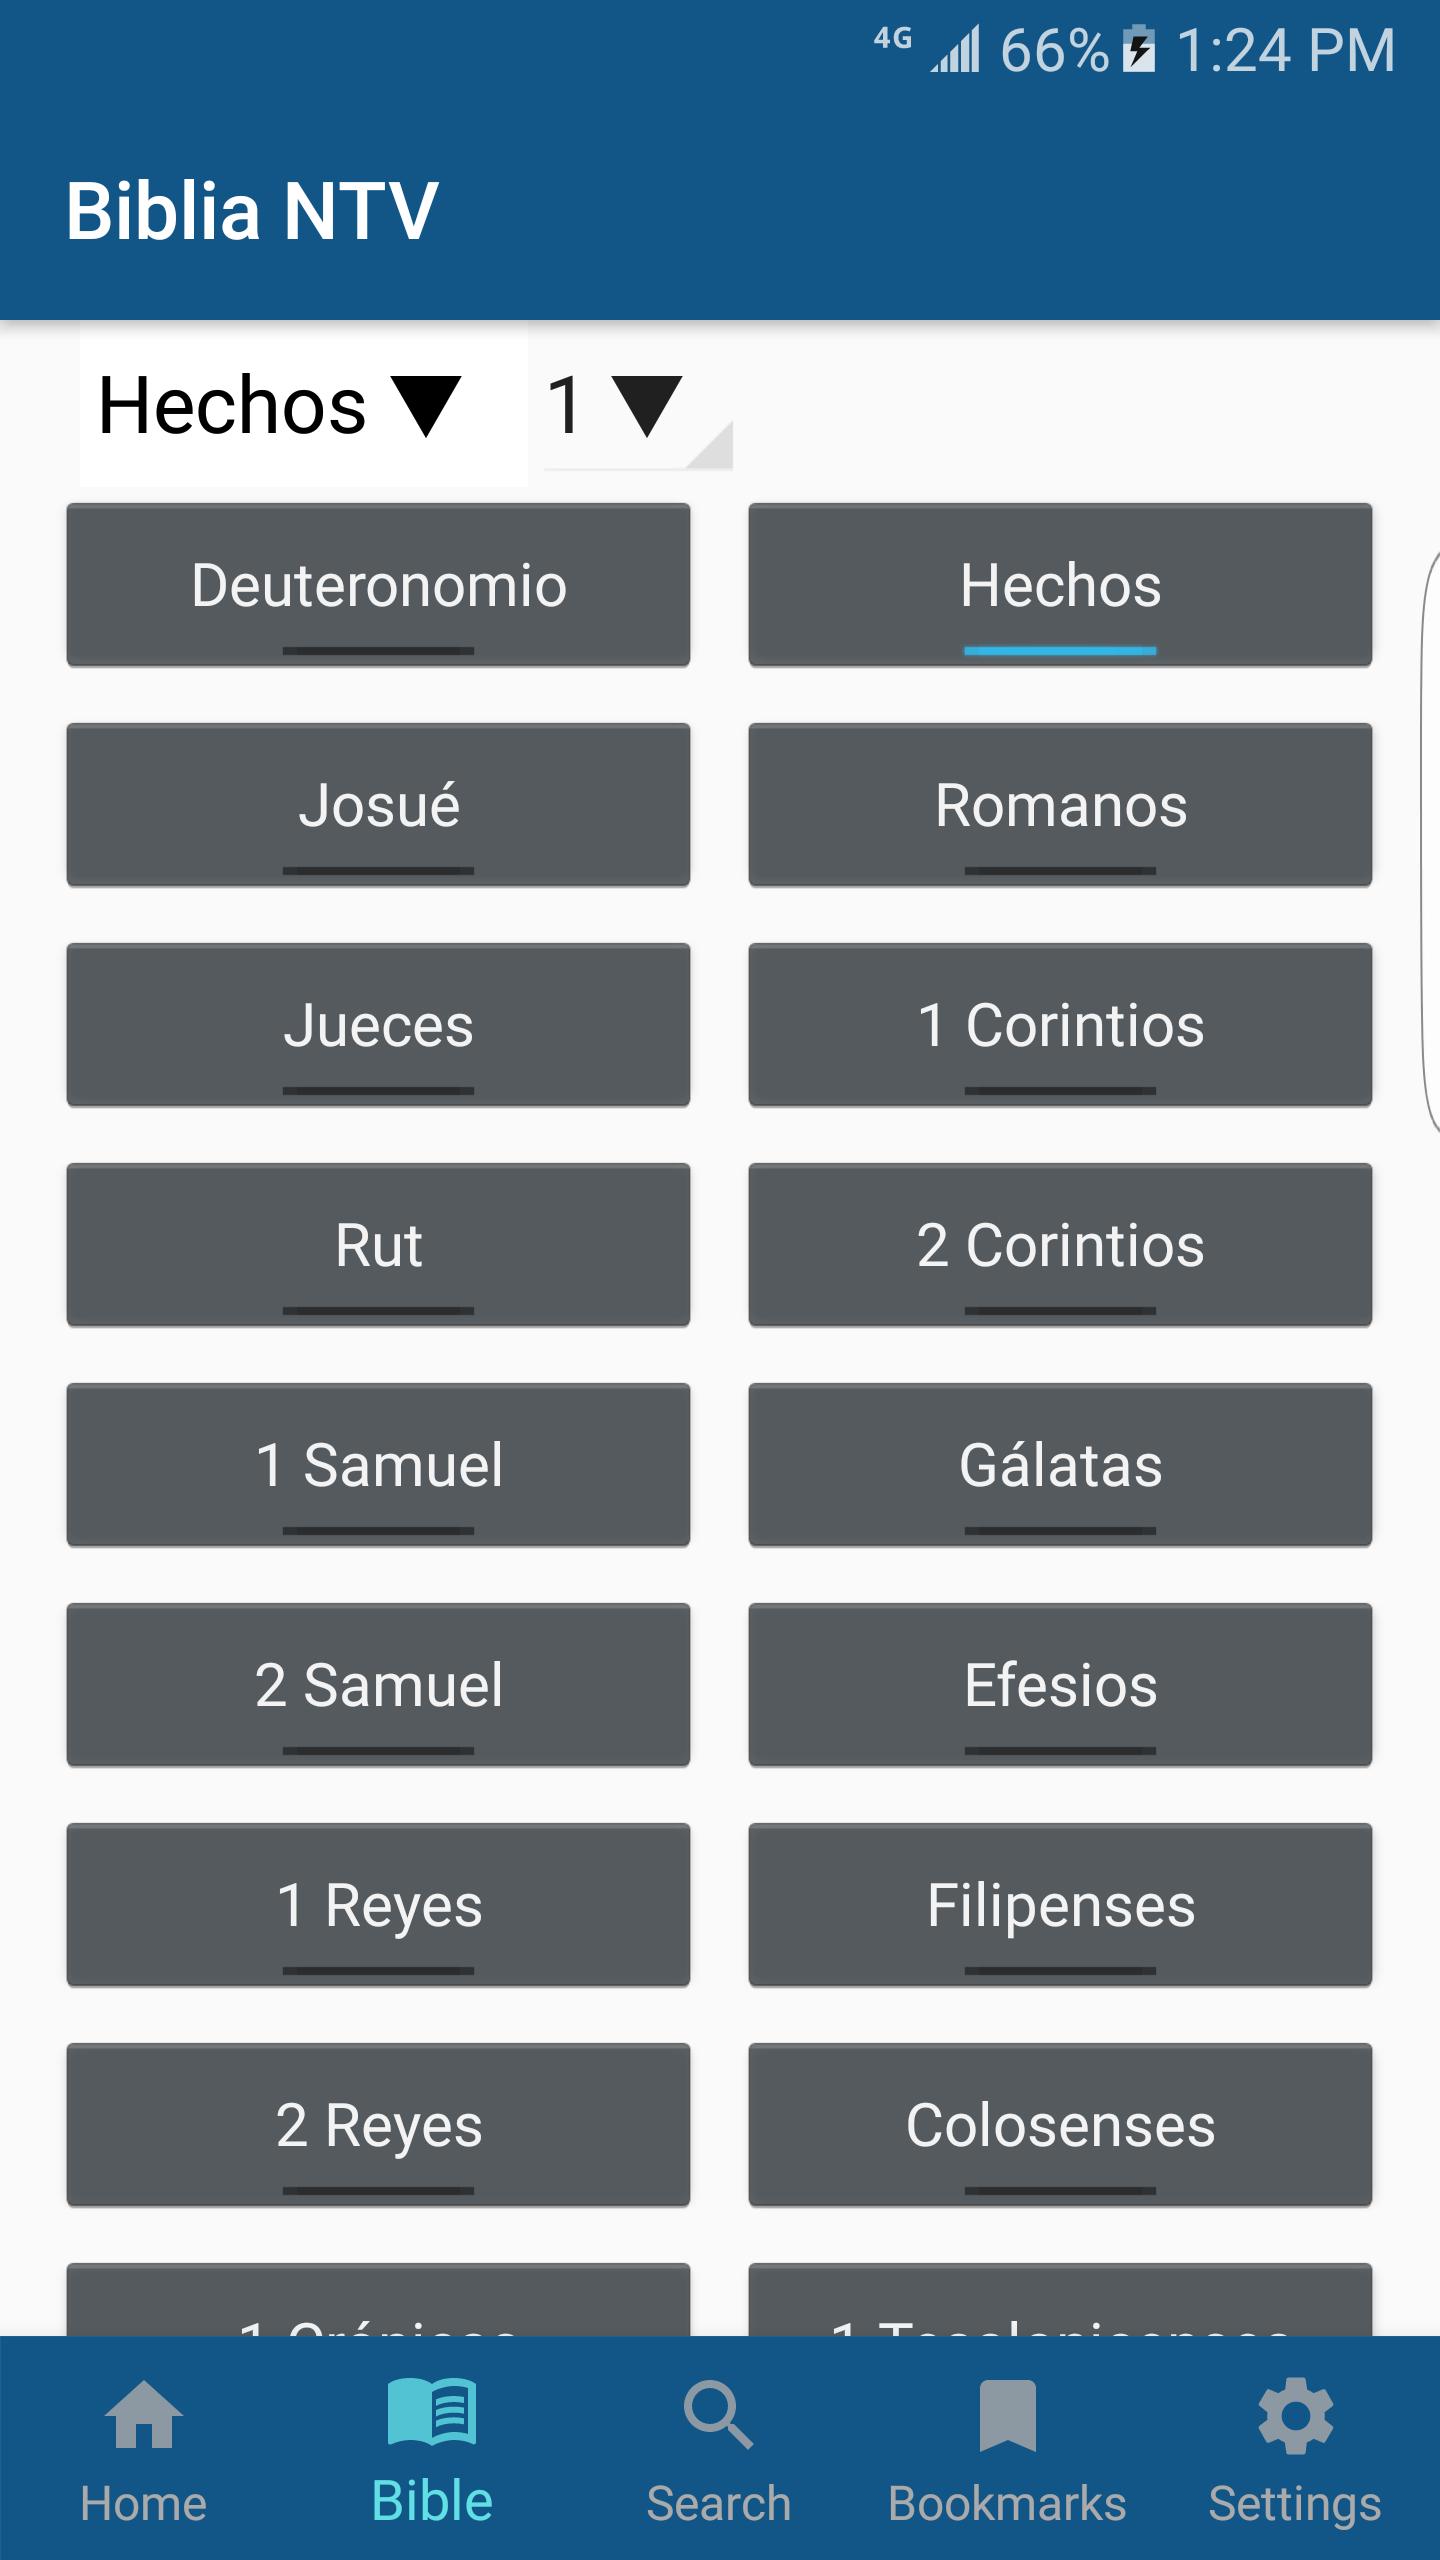
Task: Tap the battery icon in status bar
Action: pyautogui.click(x=1138, y=49)
